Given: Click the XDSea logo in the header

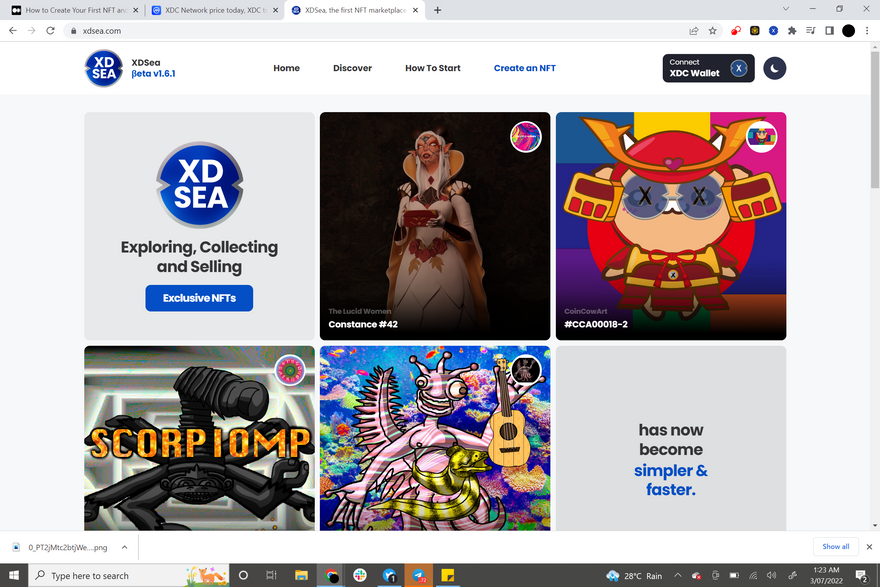Looking at the screenshot, I should click(x=104, y=68).
